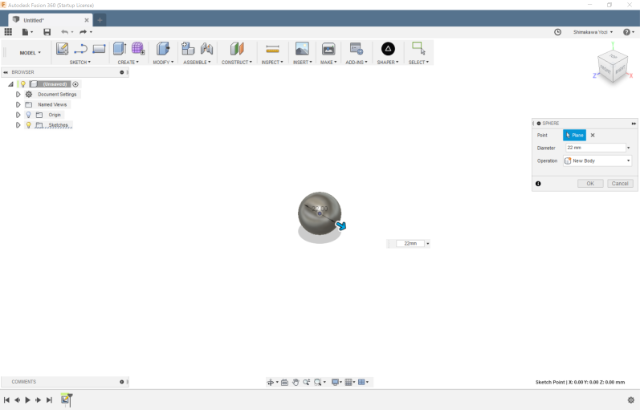Toggle the Sketches folder lightbulb
The image size is (640, 410).
coord(29,125)
